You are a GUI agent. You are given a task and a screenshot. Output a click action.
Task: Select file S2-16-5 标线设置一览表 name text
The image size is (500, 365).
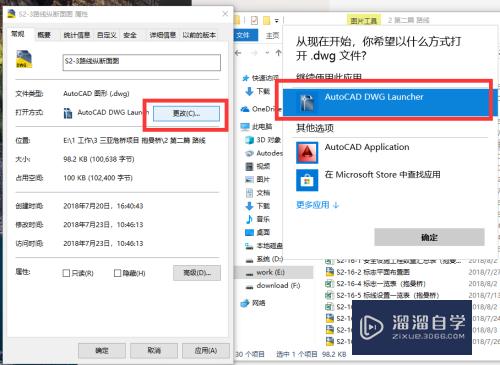387,295
